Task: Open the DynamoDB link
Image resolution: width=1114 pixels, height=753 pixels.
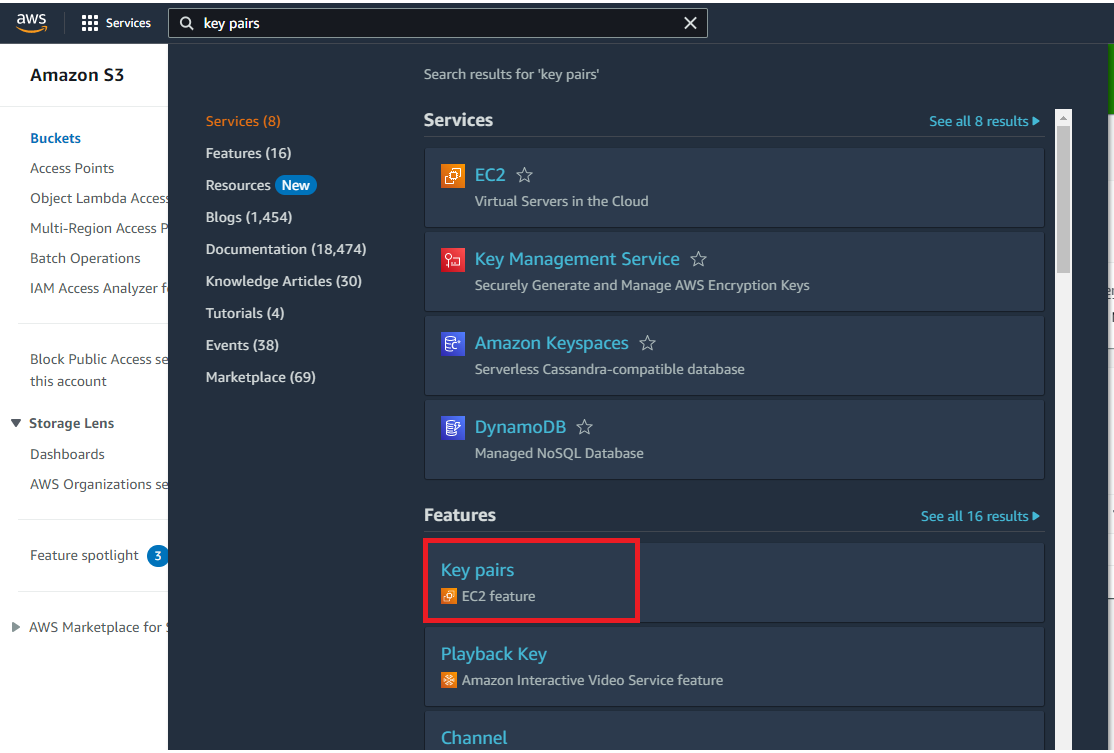Action: (520, 427)
